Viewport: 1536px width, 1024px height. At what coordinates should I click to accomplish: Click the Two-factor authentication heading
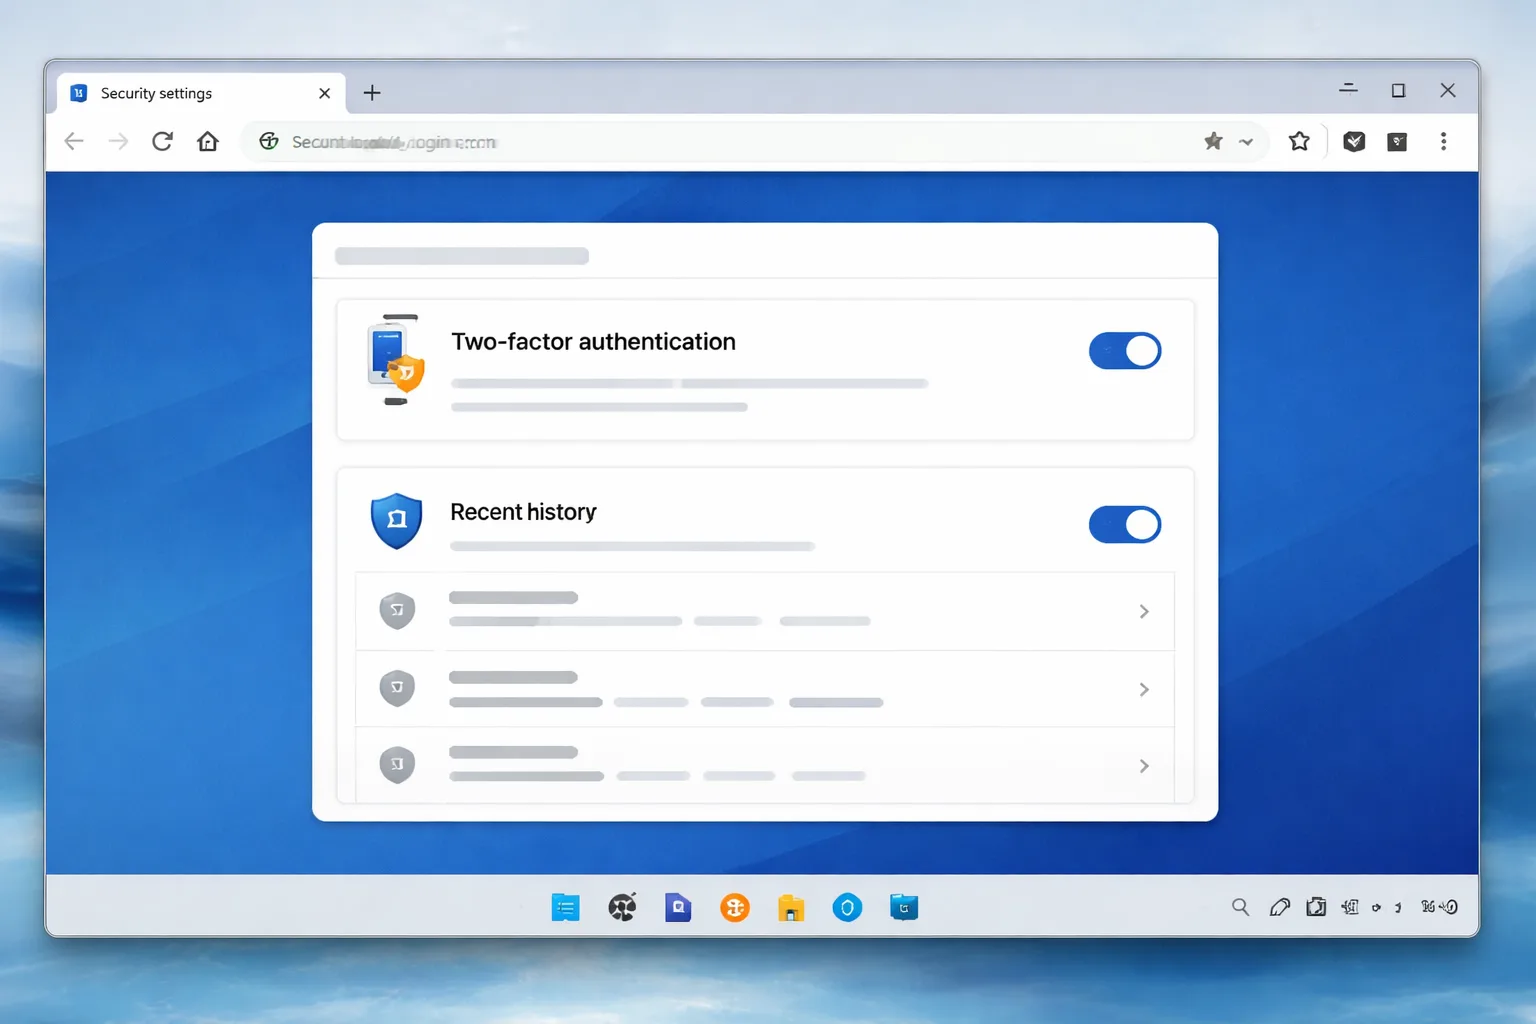593,342
